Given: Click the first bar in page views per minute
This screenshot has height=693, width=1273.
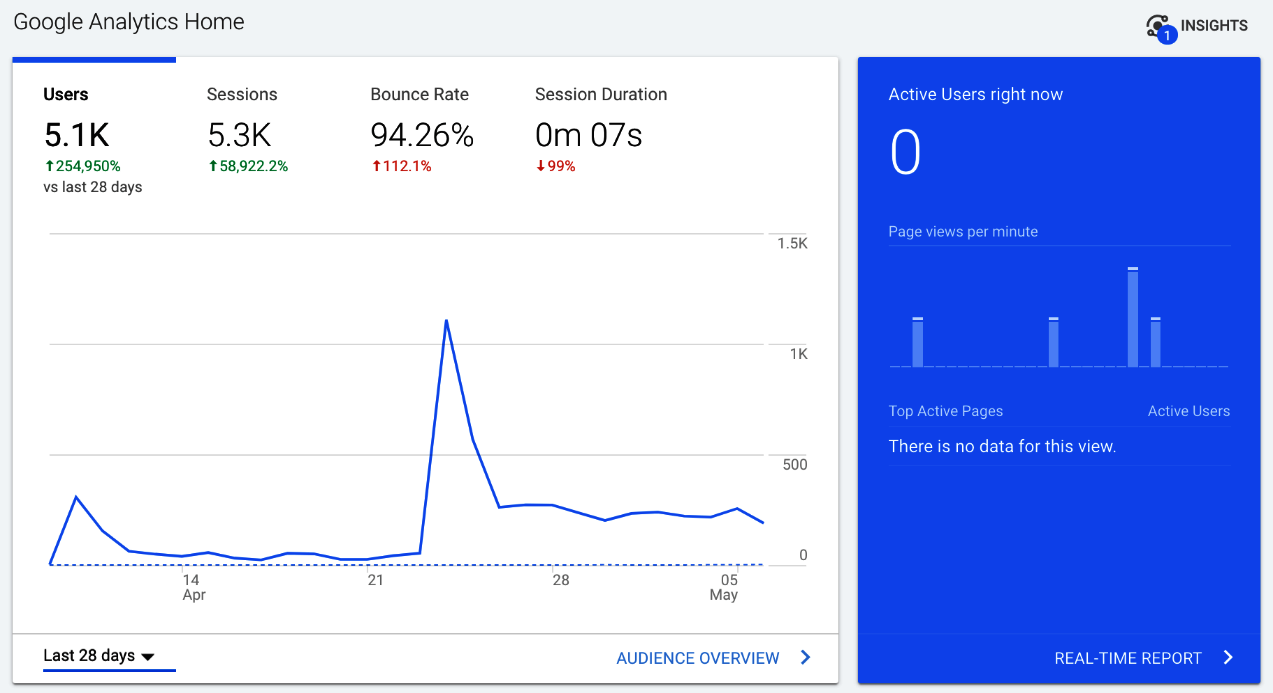Looking at the screenshot, I should click(x=917, y=343).
